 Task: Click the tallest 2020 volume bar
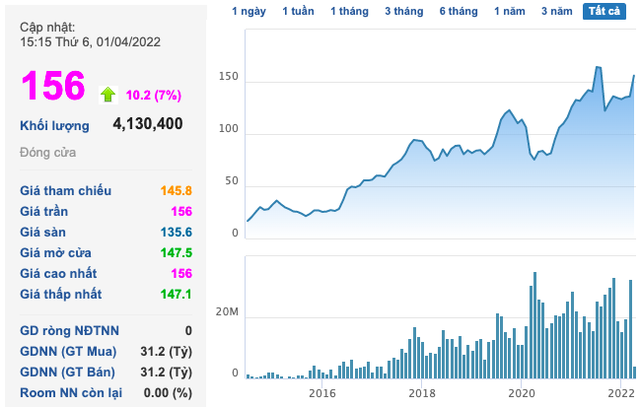point(535,325)
